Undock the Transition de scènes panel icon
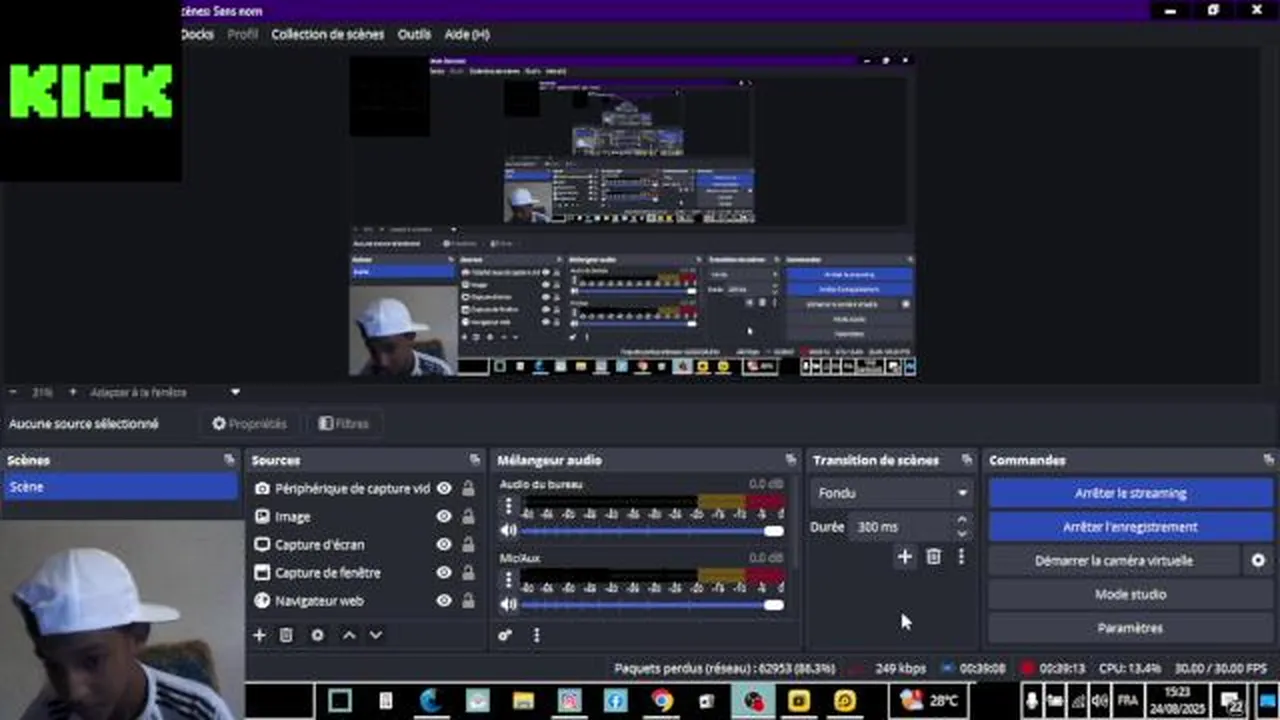The image size is (1280, 720). [x=966, y=460]
